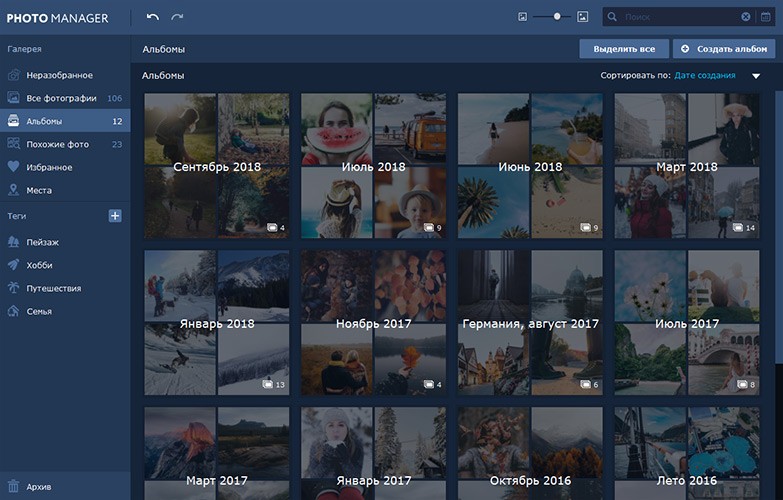
Task: Open the Места section
Action: click(65, 190)
